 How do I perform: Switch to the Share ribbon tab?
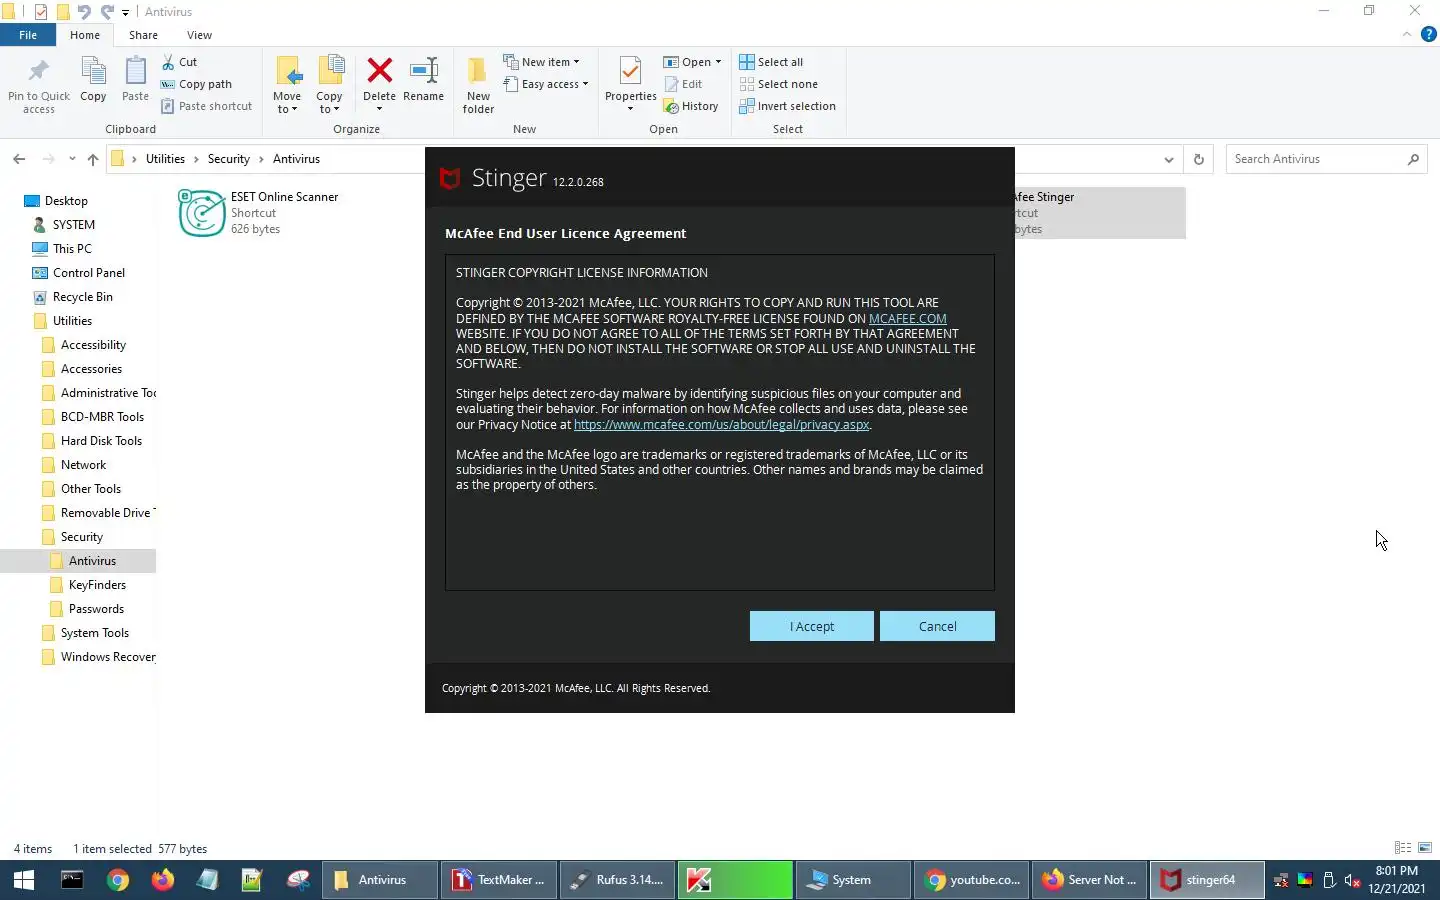tap(143, 35)
